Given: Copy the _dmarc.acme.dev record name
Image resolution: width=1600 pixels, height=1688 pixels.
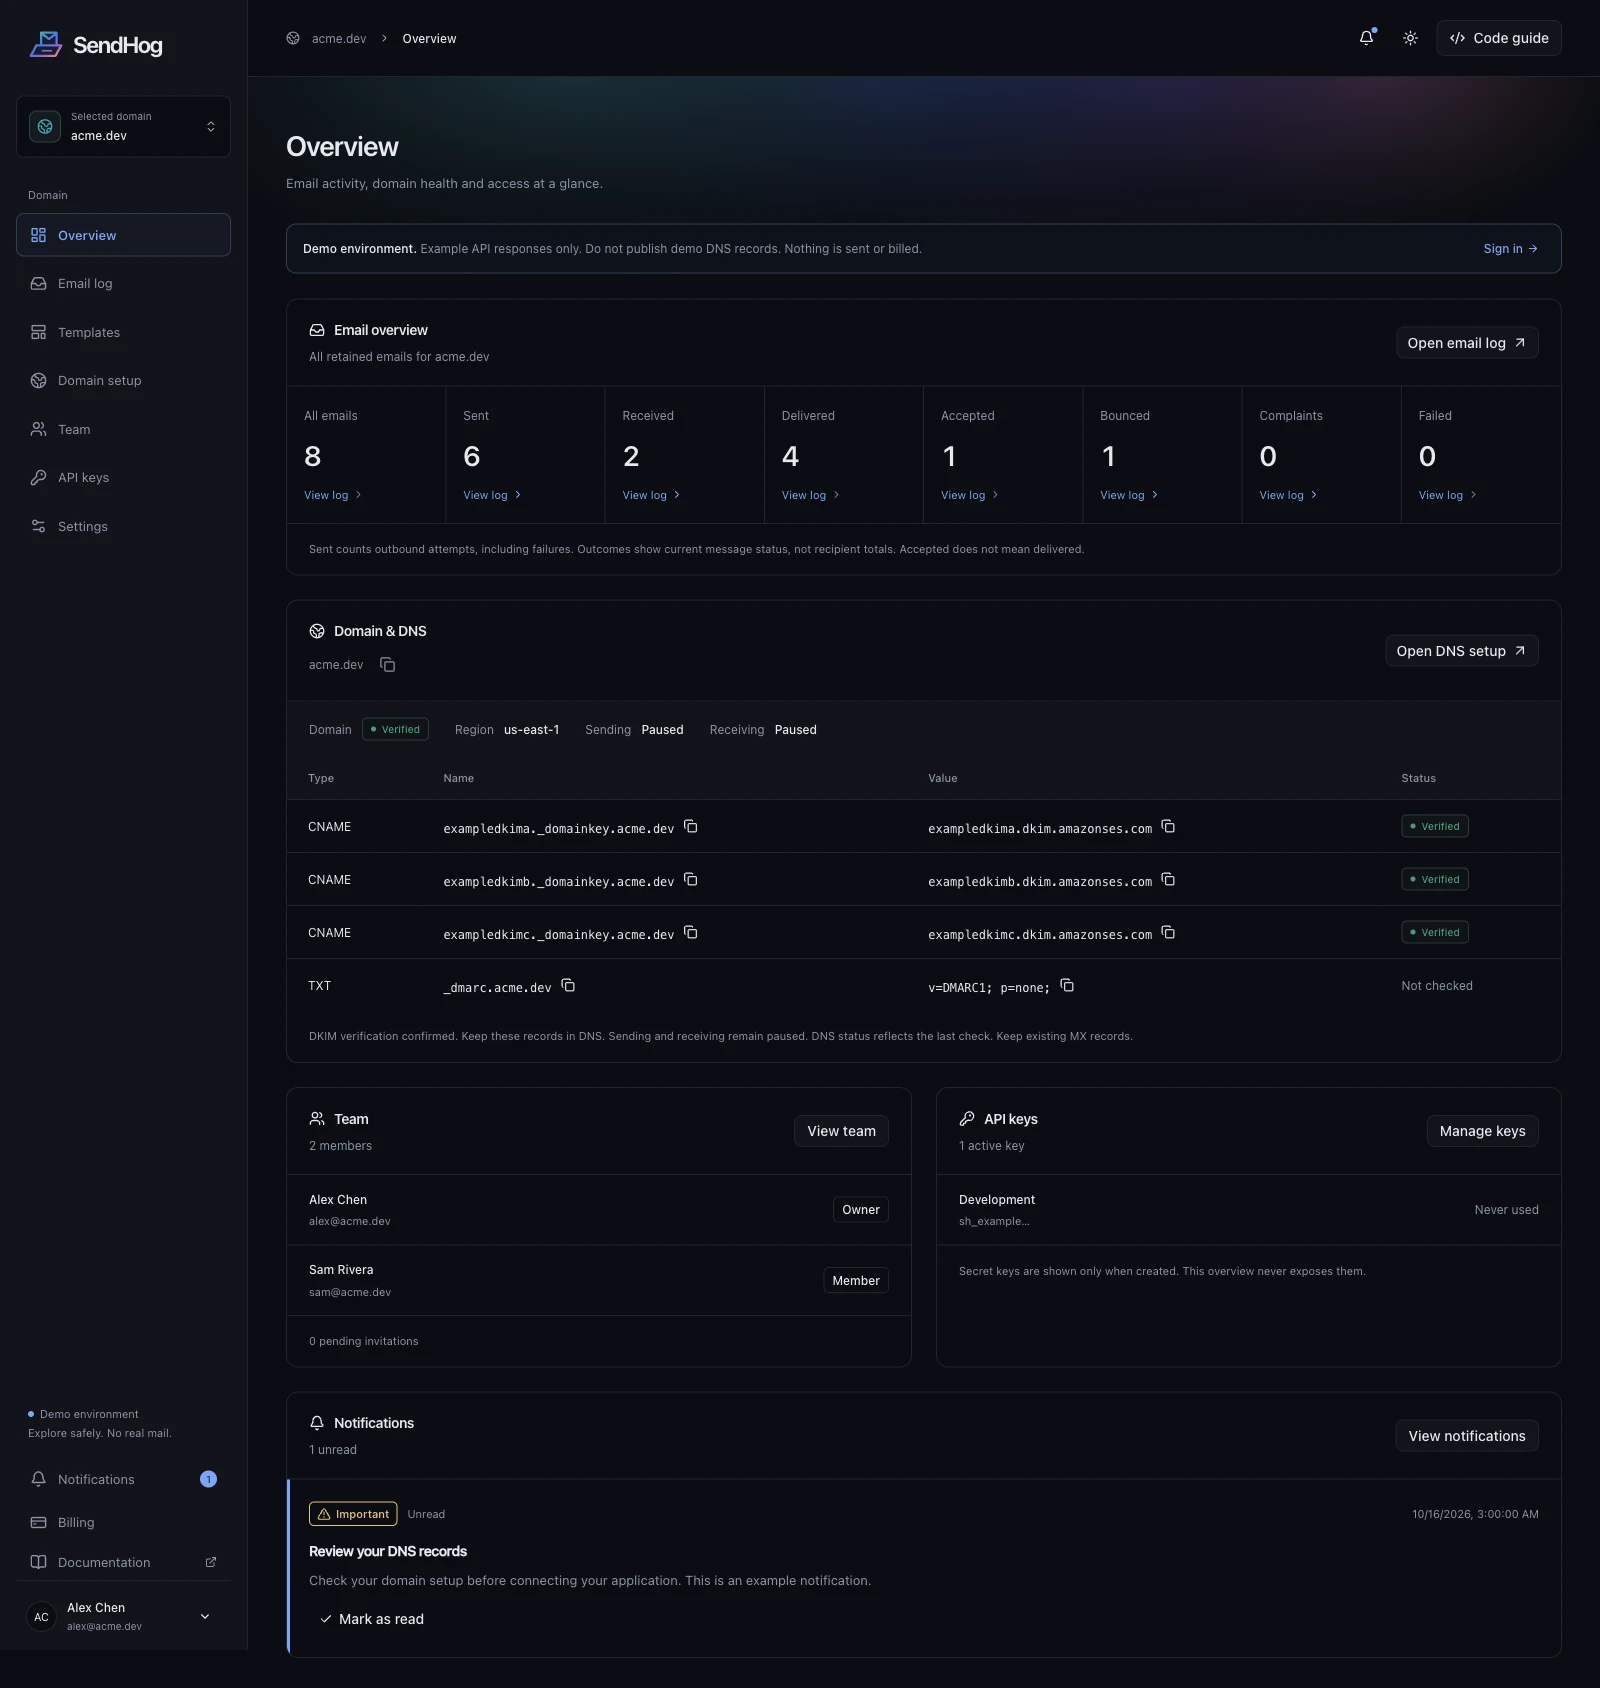Looking at the screenshot, I should (x=568, y=986).
